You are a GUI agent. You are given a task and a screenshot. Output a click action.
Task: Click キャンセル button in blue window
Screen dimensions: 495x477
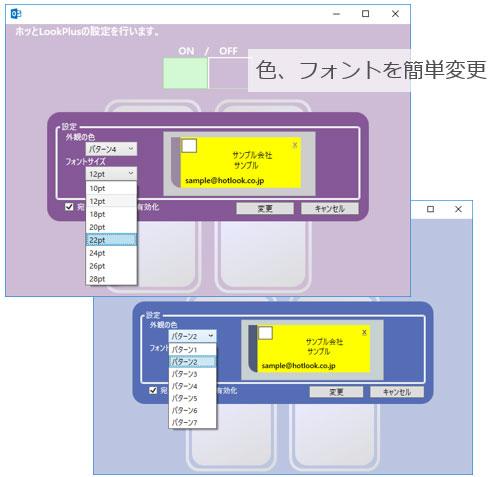(397, 392)
